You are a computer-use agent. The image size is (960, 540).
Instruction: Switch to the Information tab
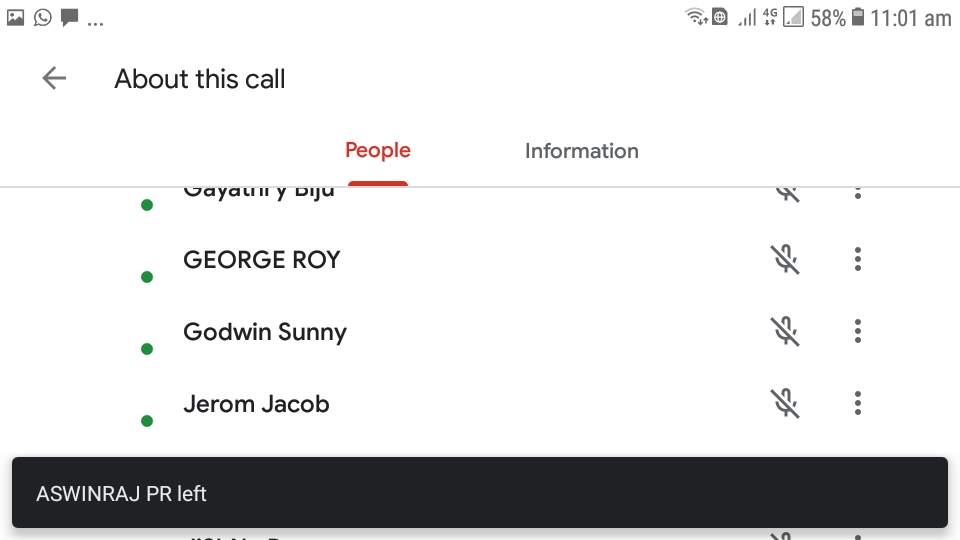click(581, 151)
